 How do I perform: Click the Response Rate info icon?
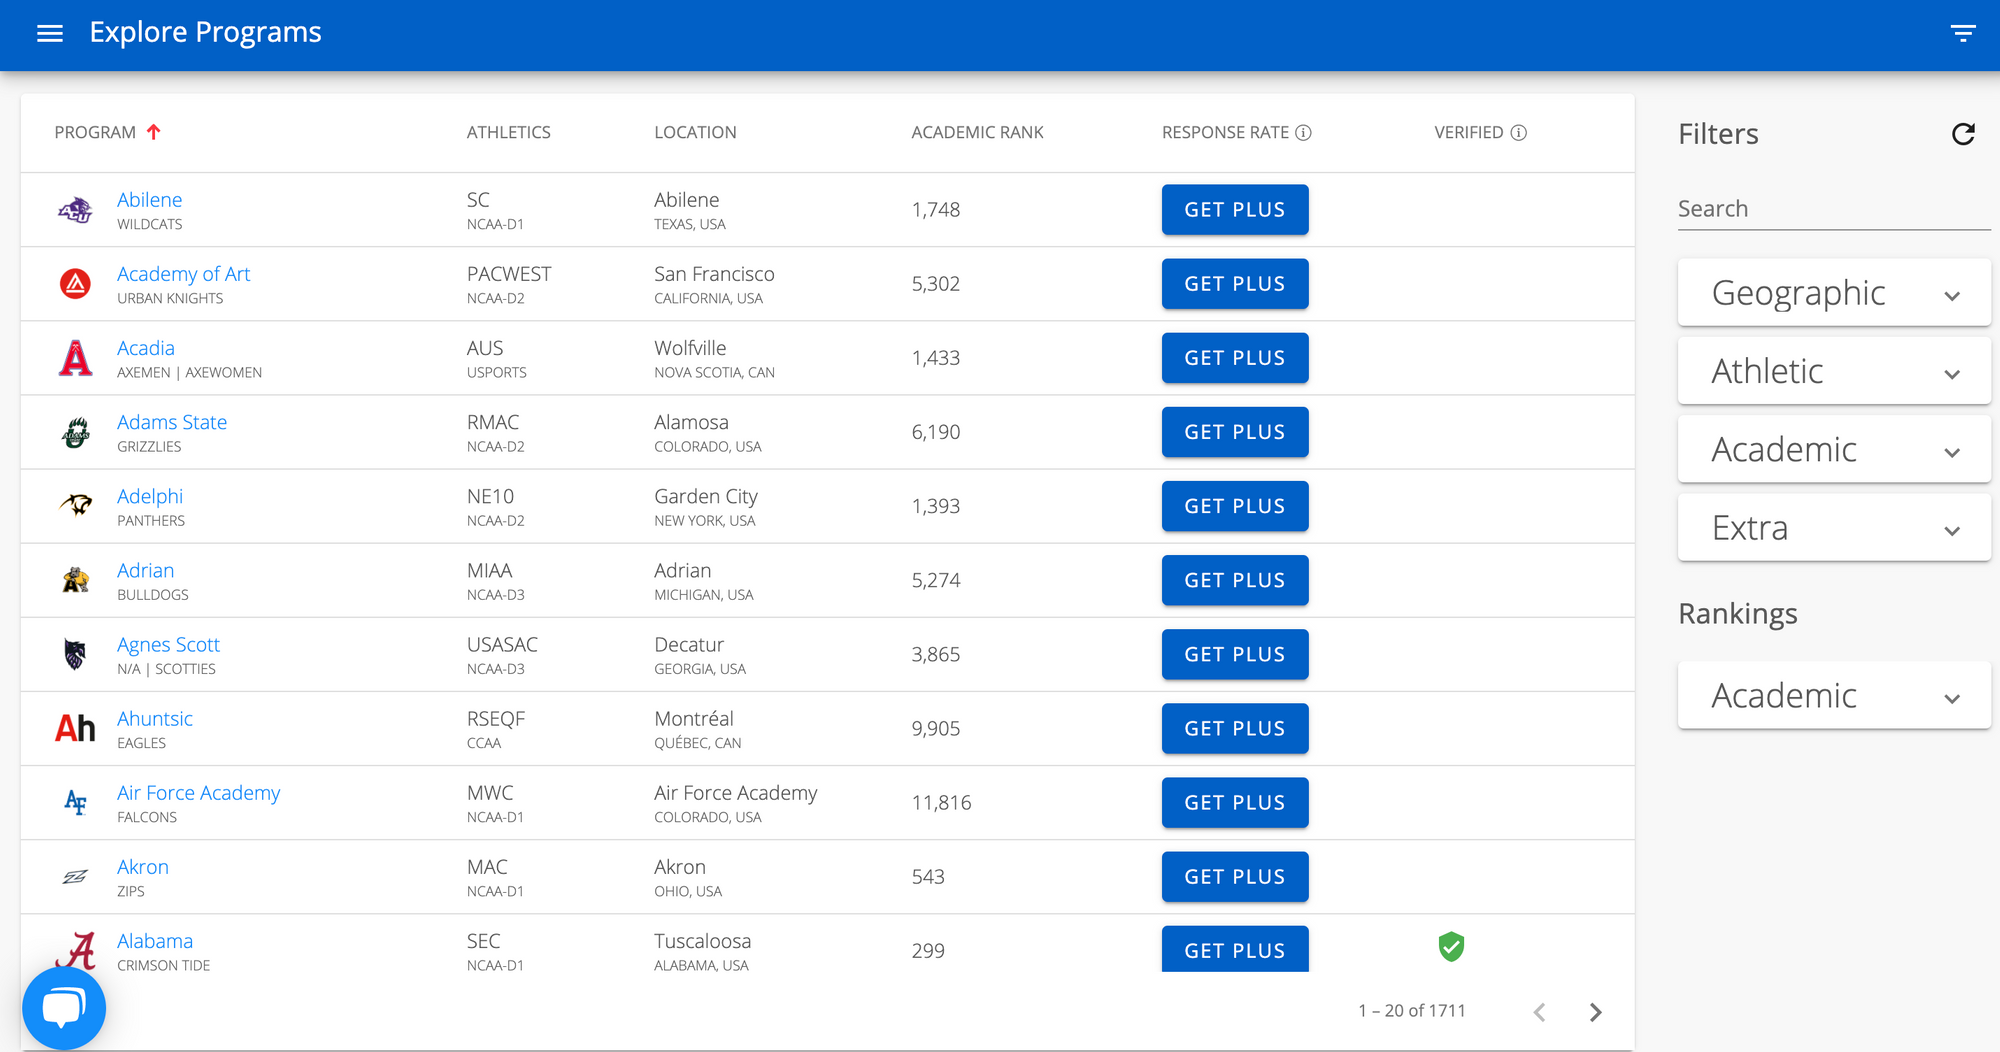[x=1303, y=133]
